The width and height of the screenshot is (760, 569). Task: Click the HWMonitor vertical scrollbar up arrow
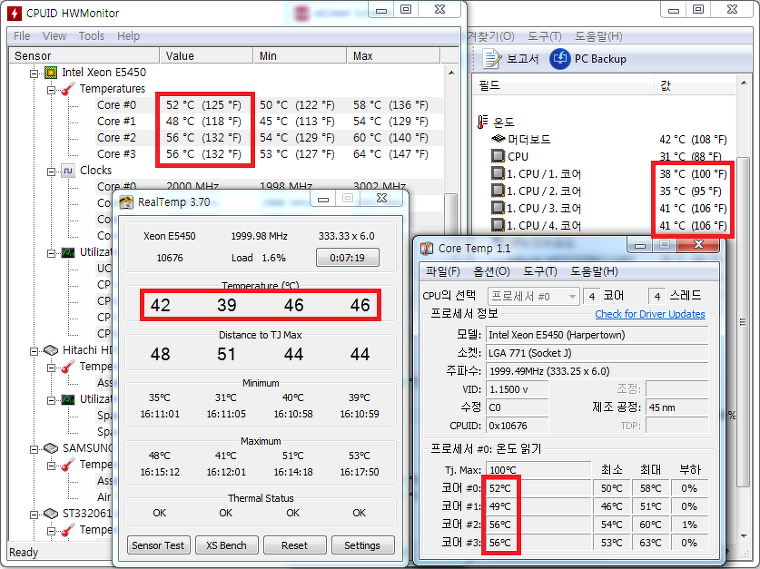click(x=451, y=73)
